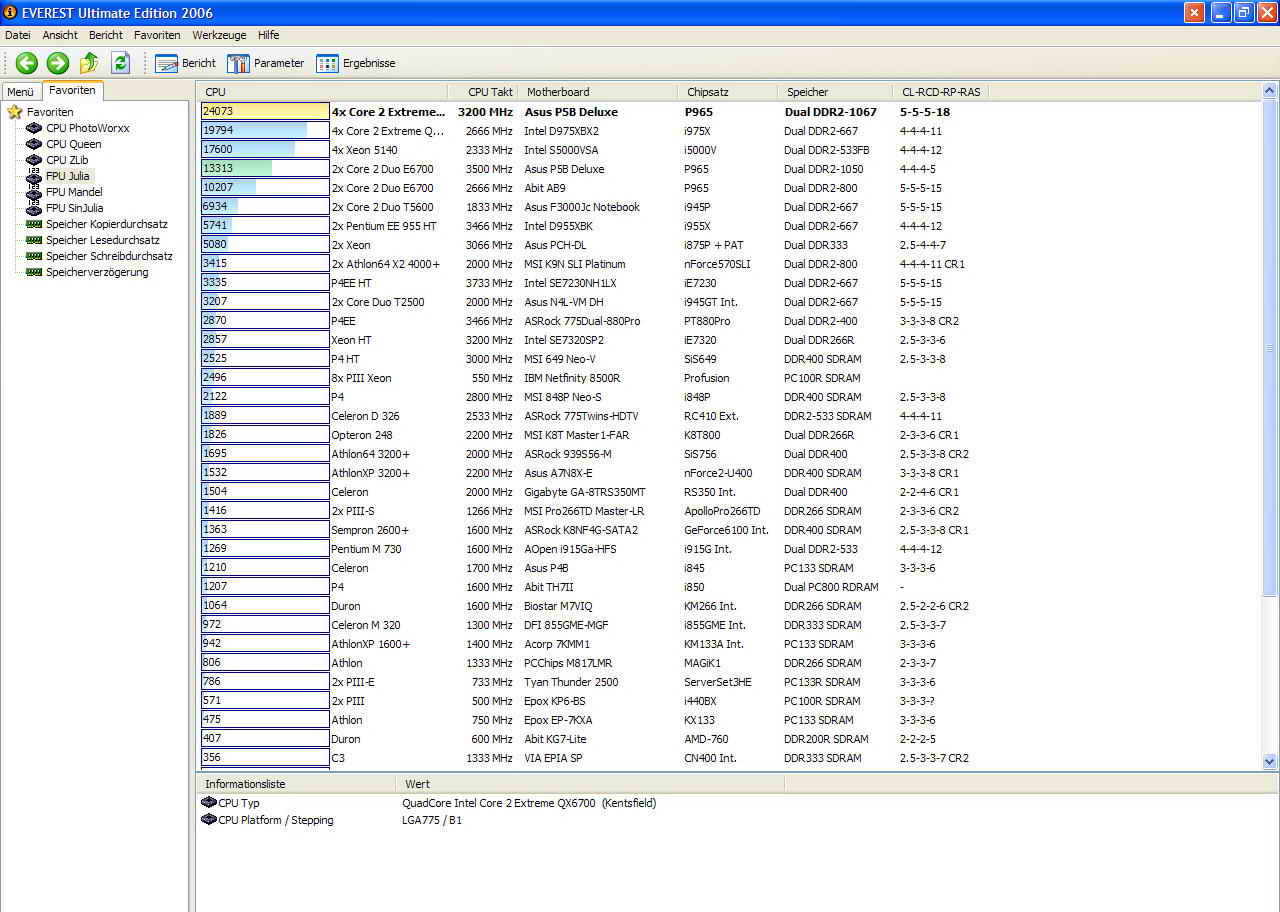Click the FPU Julia icon
The image size is (1280, 912).
pyautogui.click(x=34, y=176)
